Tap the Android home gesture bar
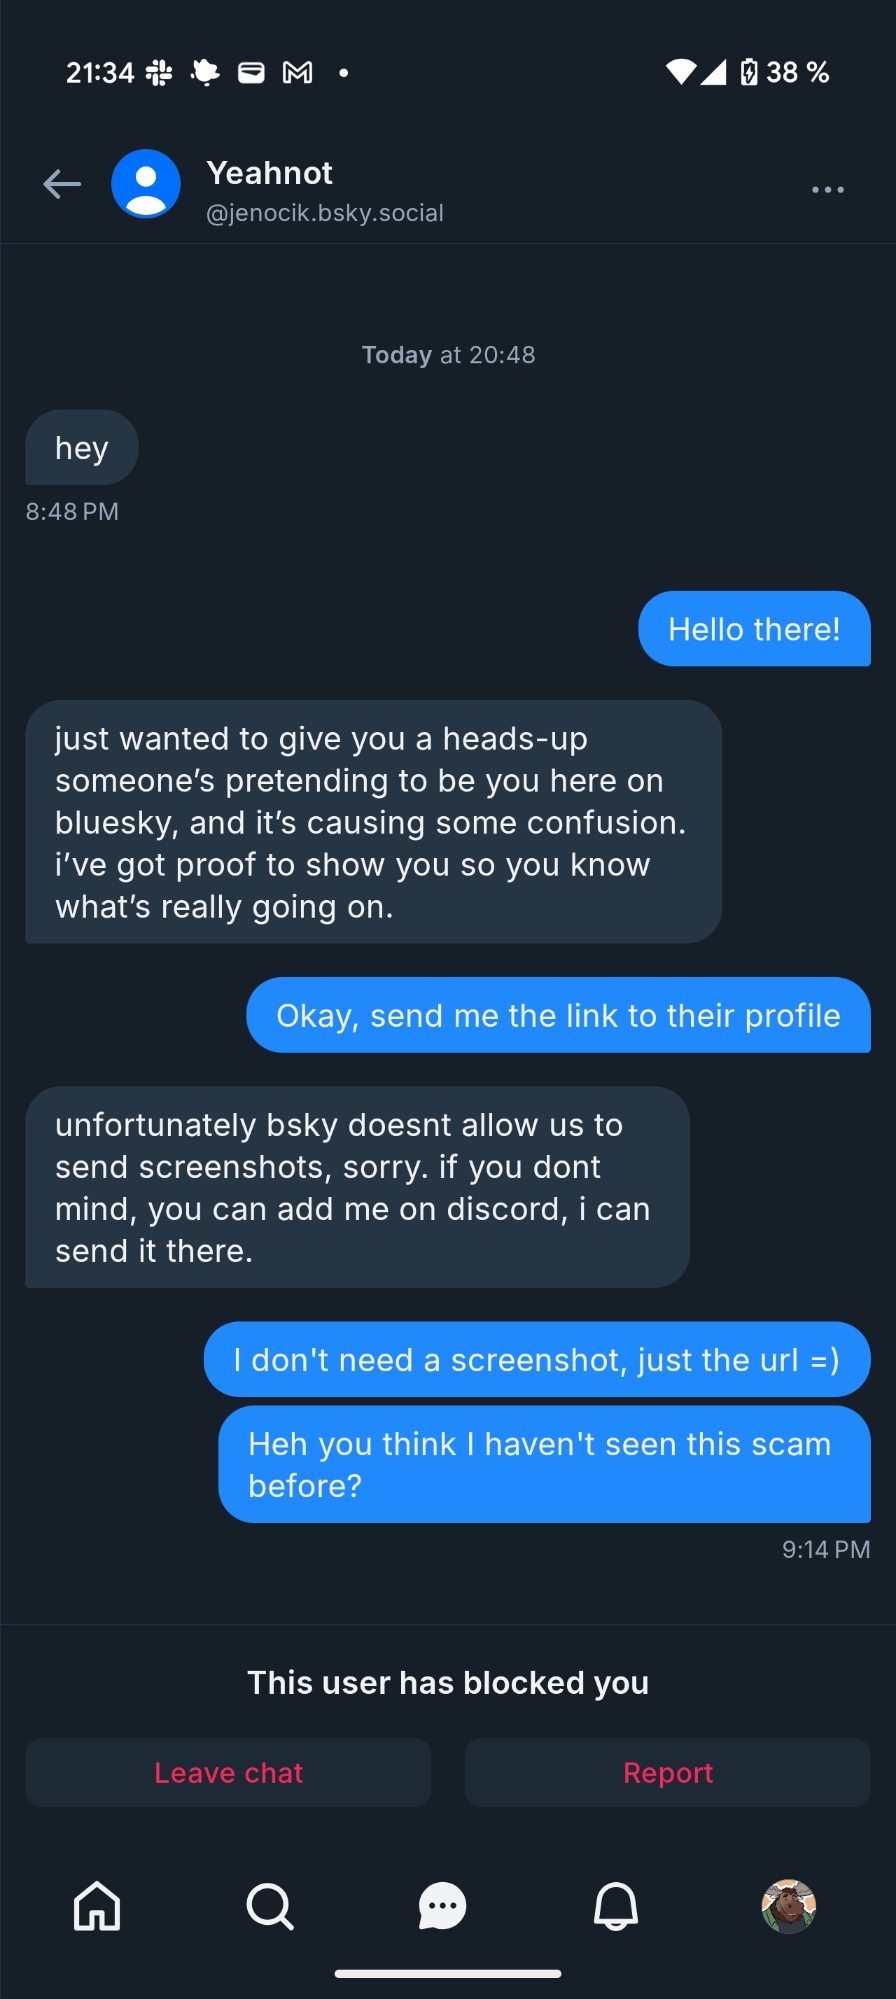The image size is (896, 1999). [448, 1973]
